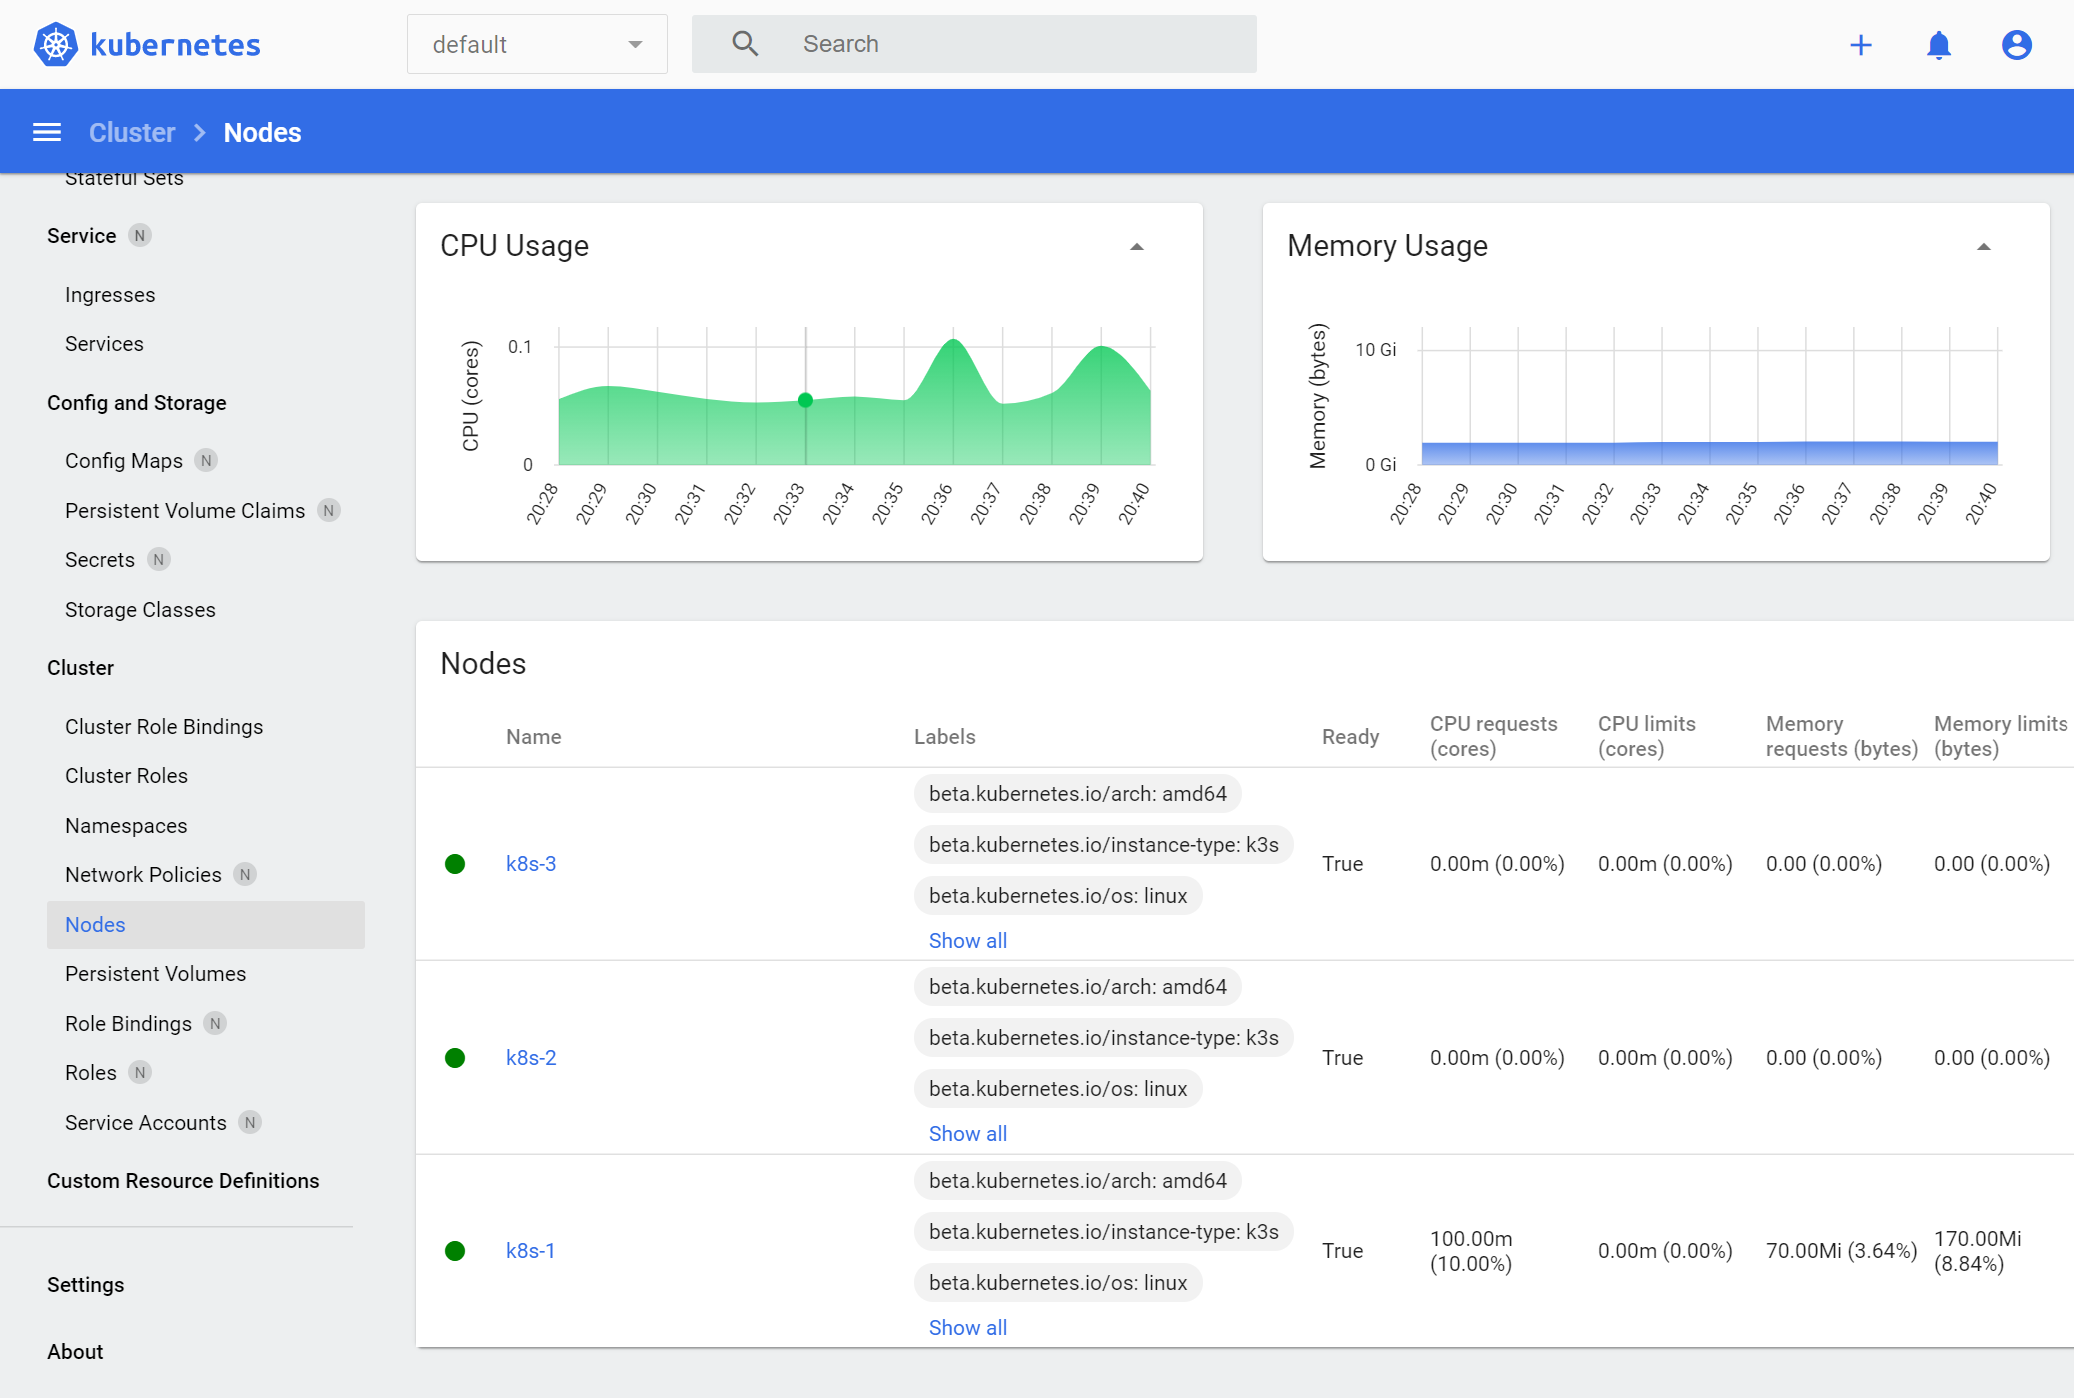Screen dimensions: 2074x1398
Task: Click the Kubernetes logo
Action: (x=55, y=44)
